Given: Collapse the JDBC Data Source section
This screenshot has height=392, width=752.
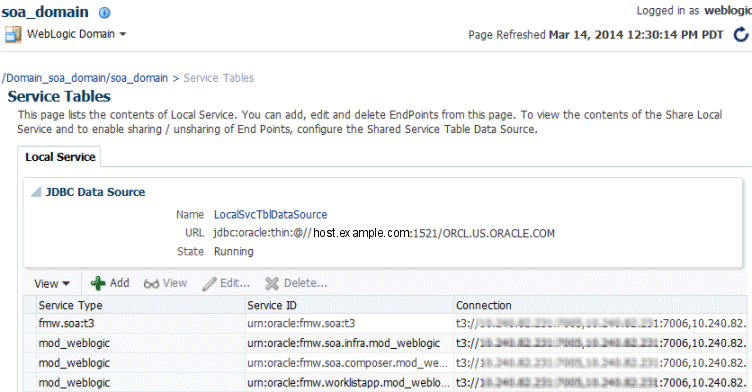Looking at the screenshot, I should point(36,192).
